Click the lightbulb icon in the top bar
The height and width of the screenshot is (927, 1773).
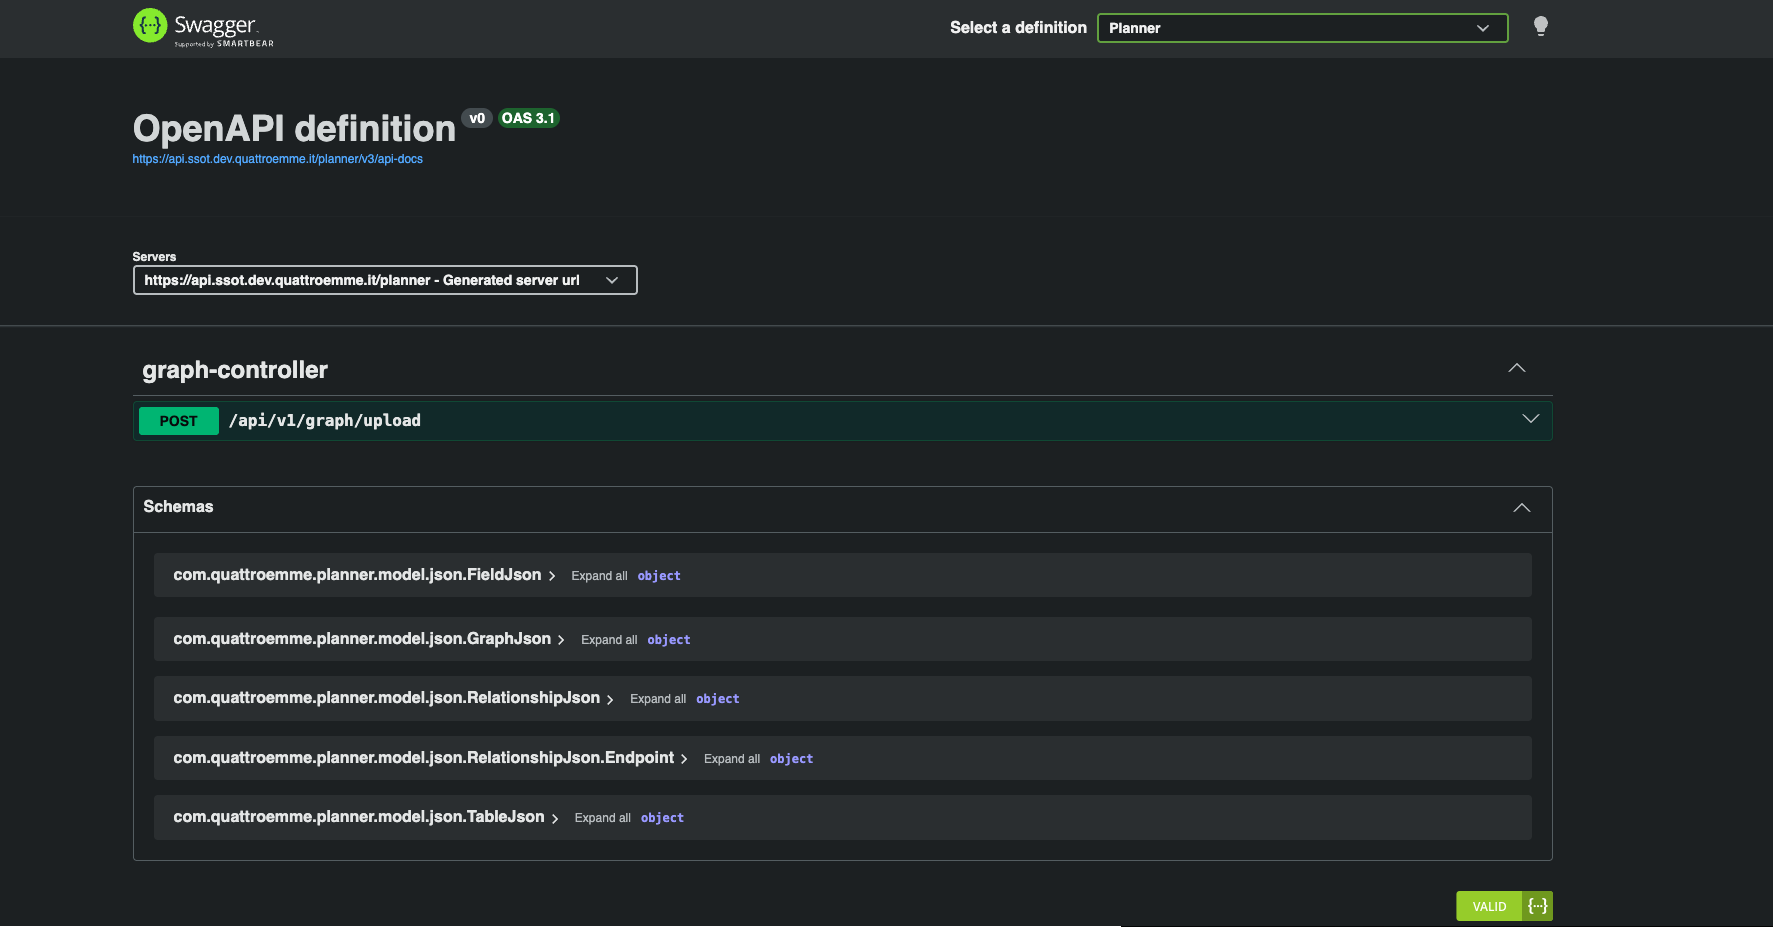(1540, 26)
